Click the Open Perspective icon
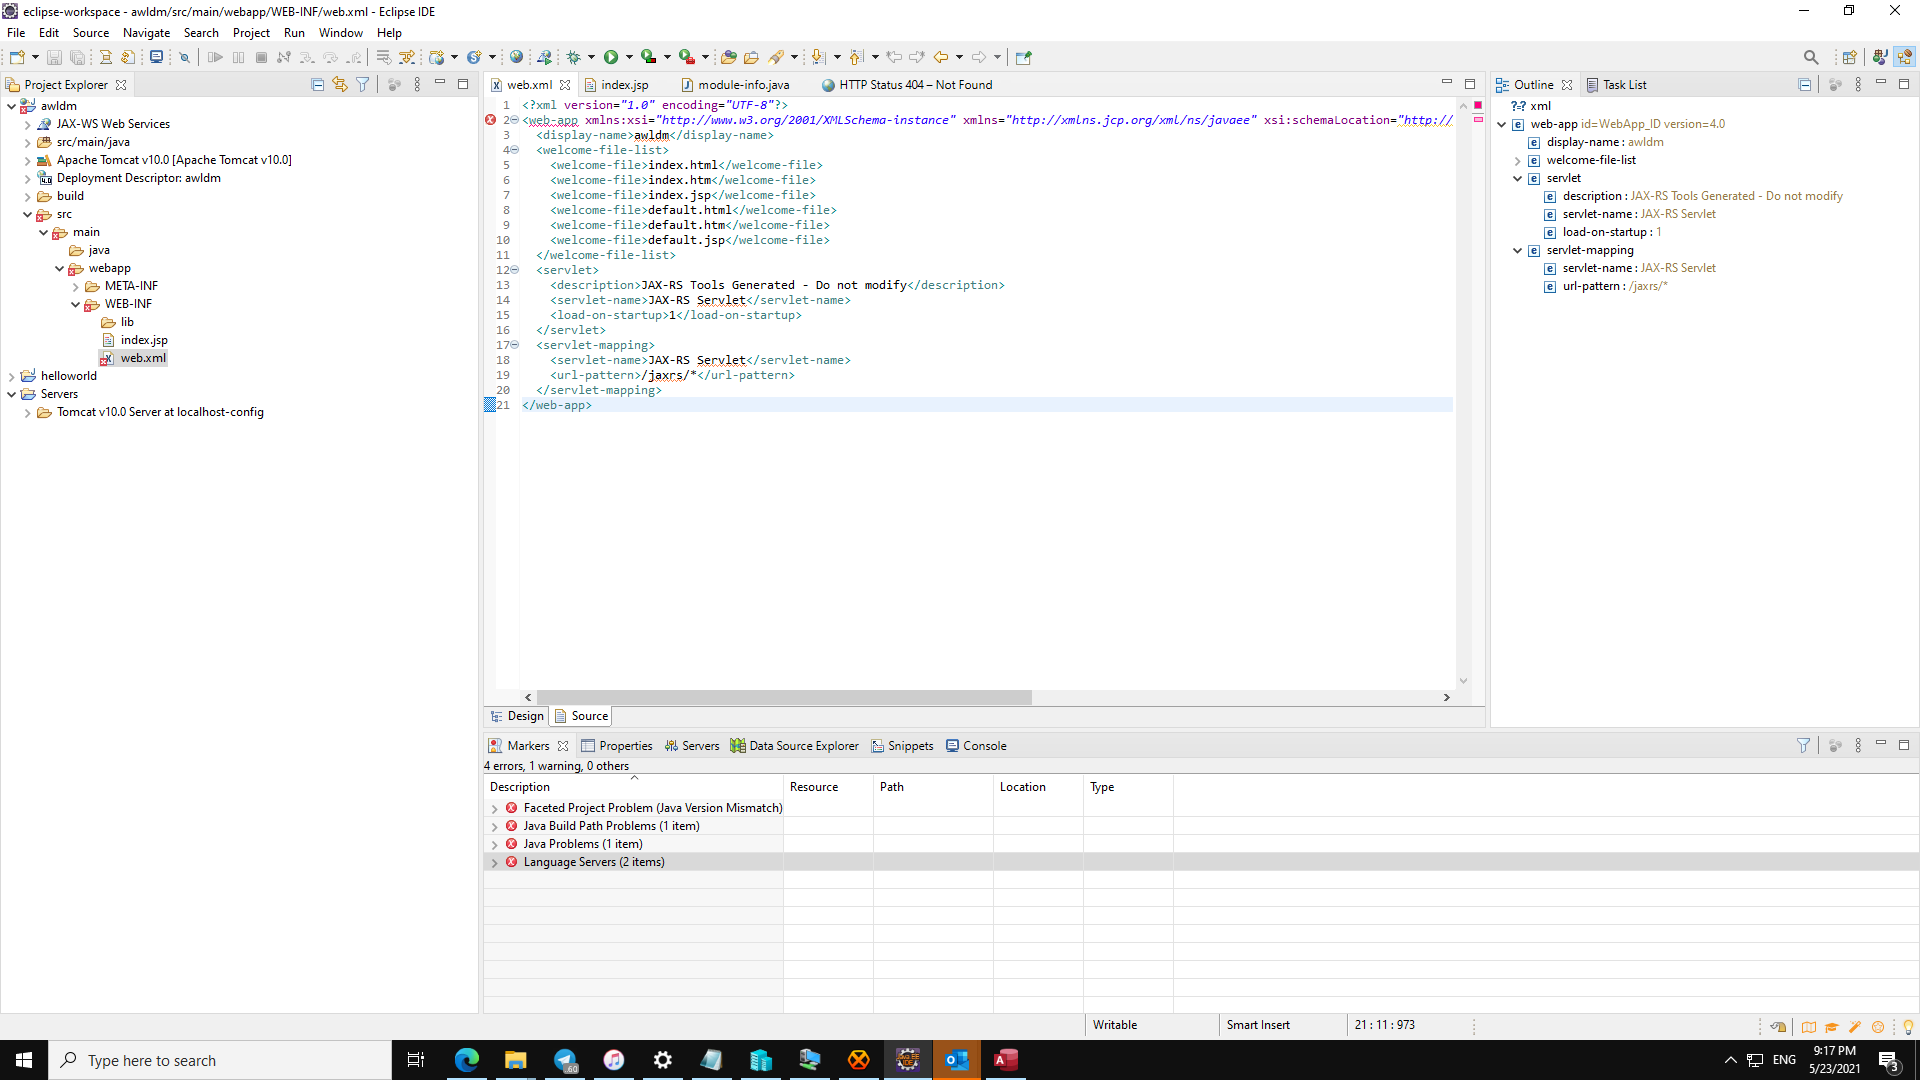 [1849, 57]
